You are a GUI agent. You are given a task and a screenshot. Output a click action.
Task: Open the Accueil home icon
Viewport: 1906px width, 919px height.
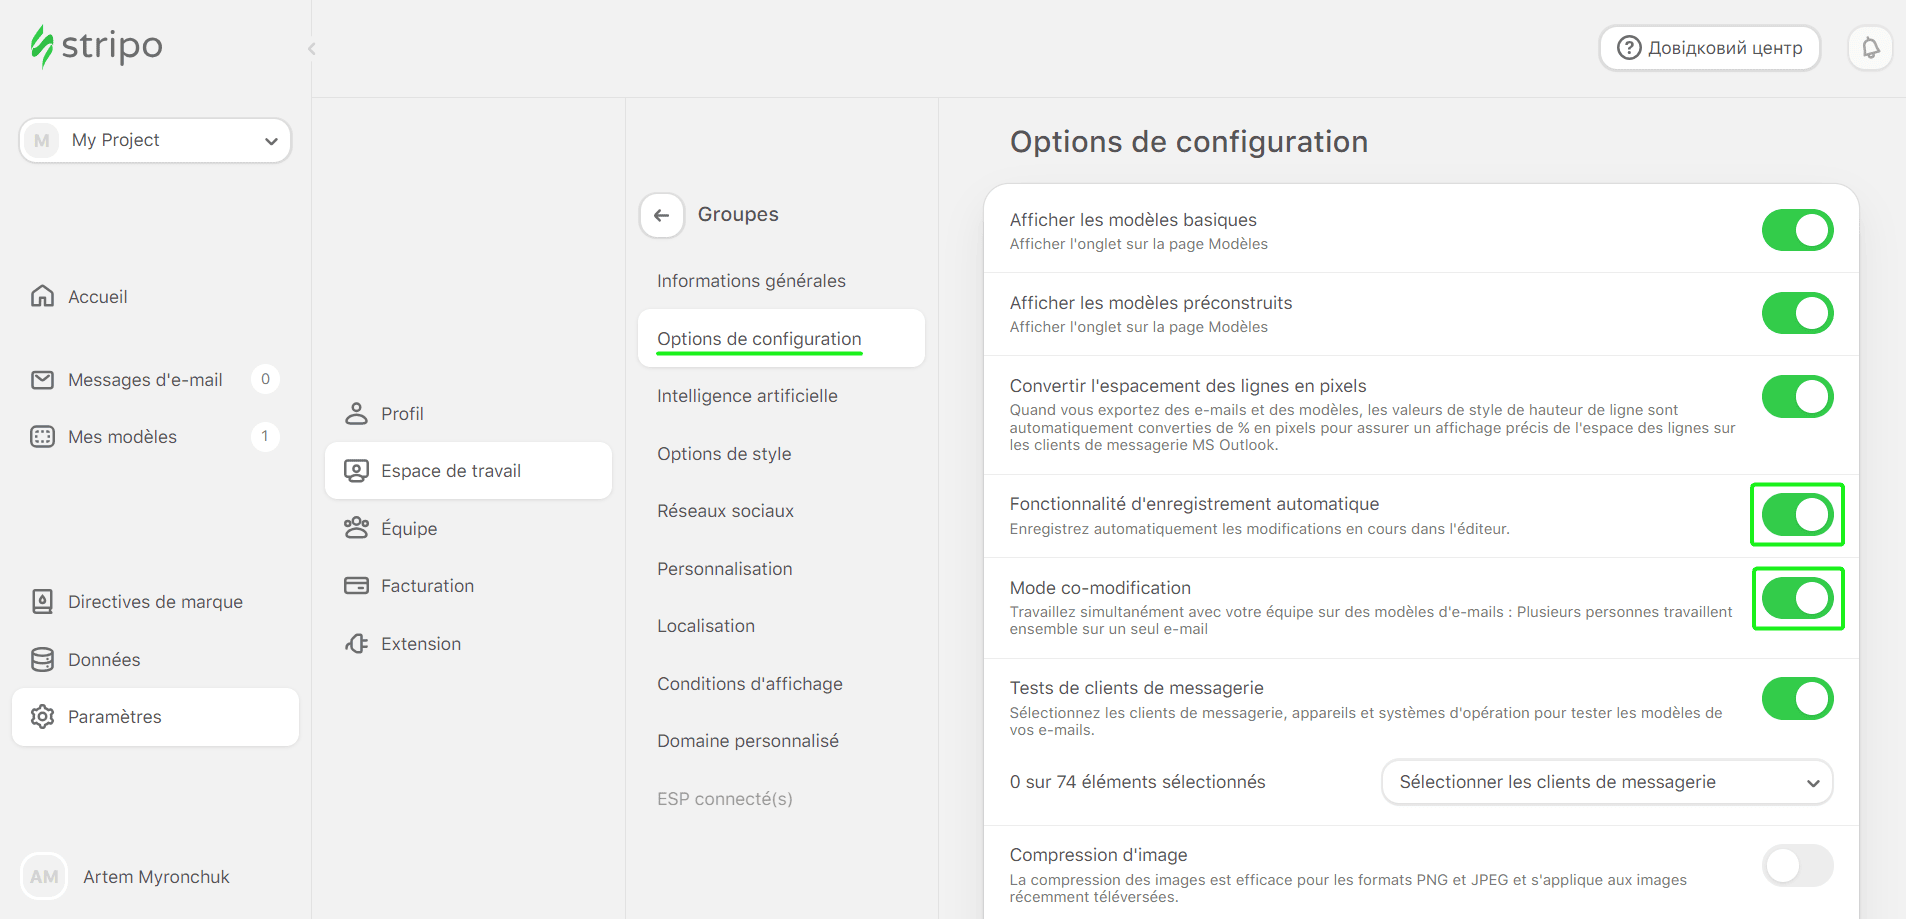point(41,296)
